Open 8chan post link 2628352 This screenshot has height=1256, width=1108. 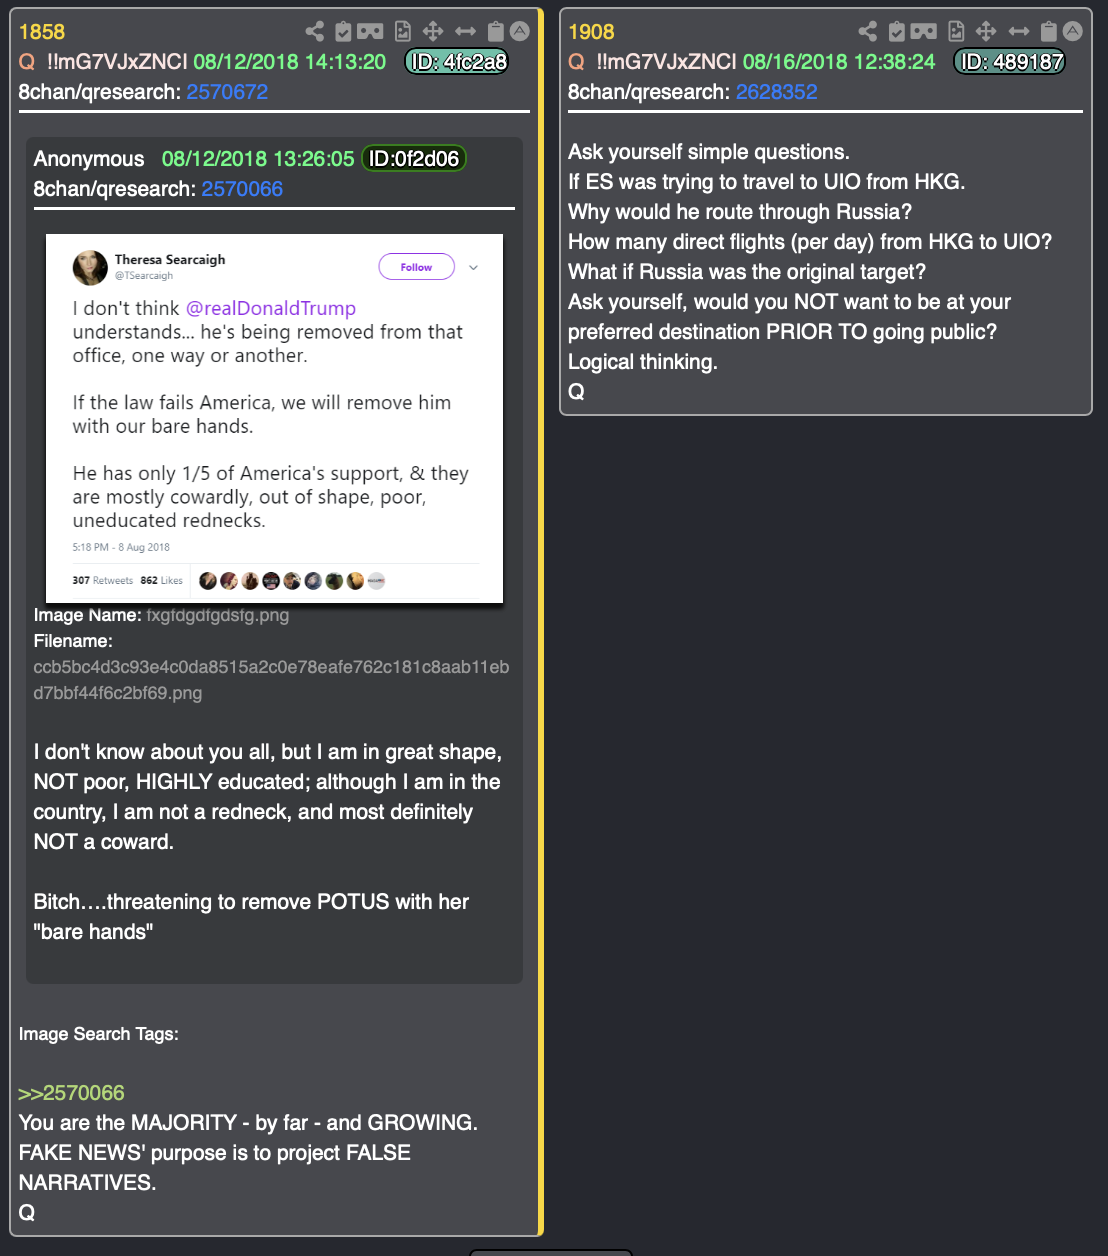tap(777, 92)
